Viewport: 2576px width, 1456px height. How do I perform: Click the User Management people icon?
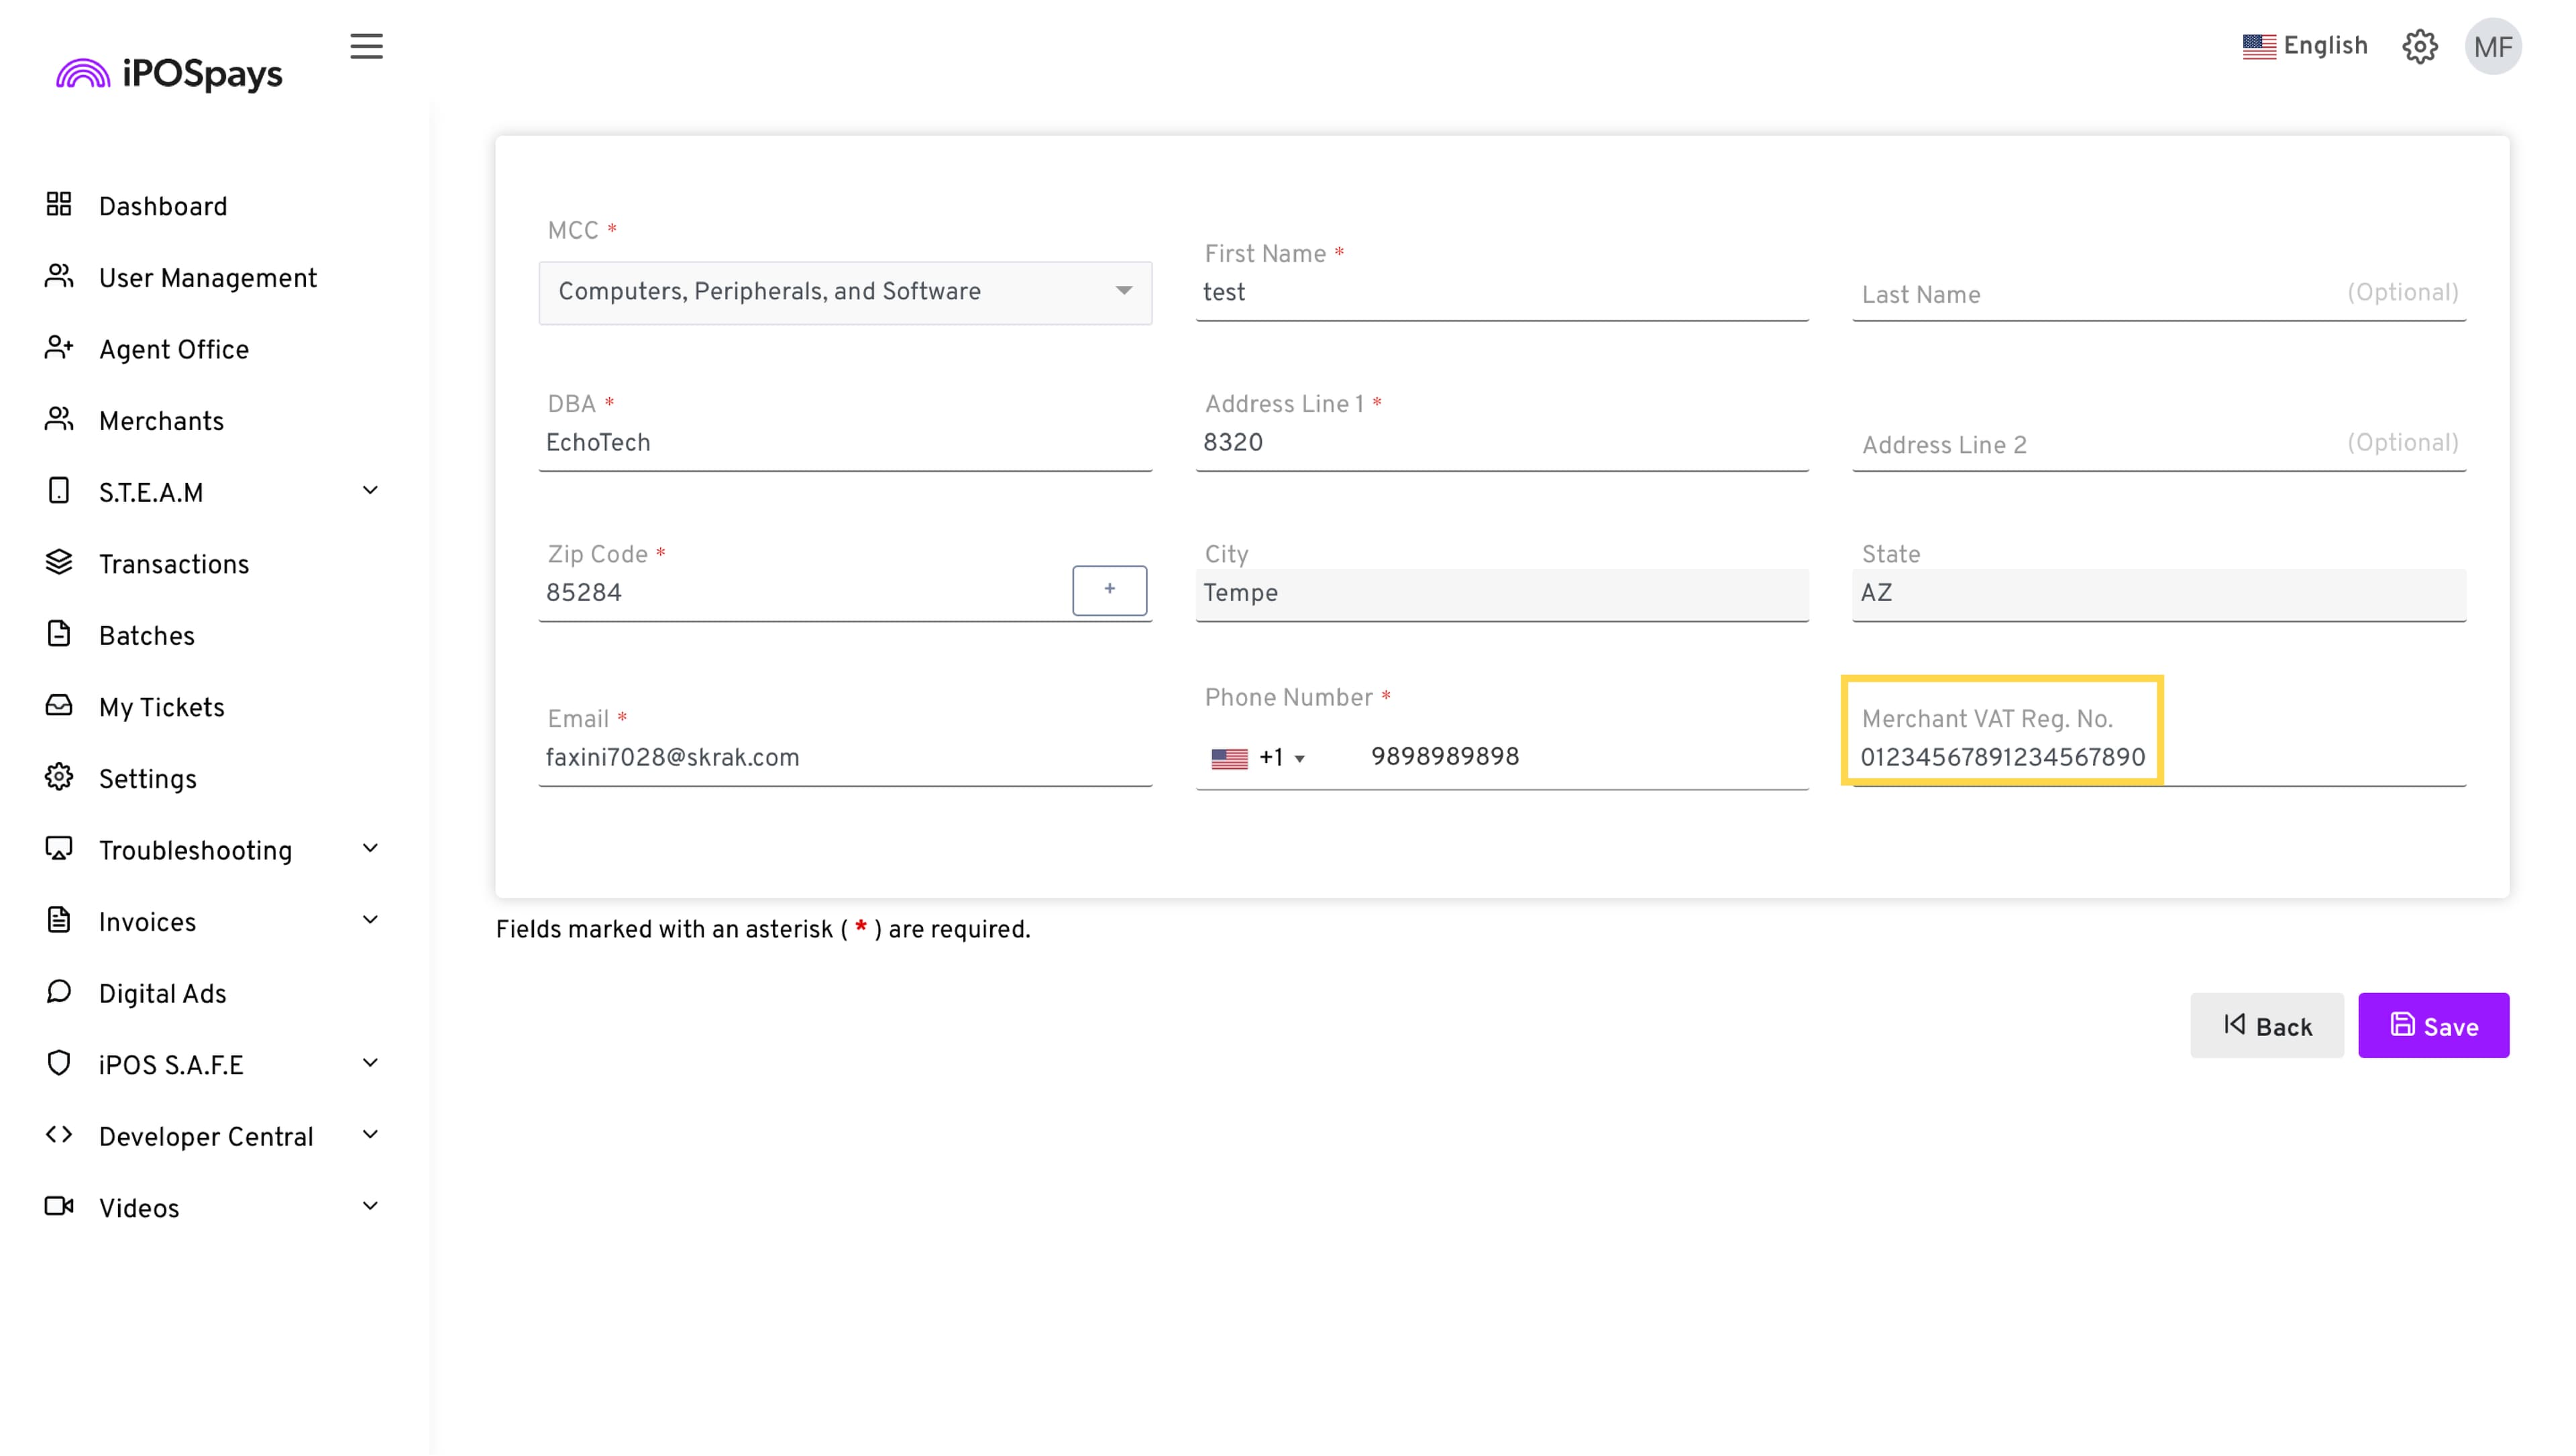(x=59, y=276)
